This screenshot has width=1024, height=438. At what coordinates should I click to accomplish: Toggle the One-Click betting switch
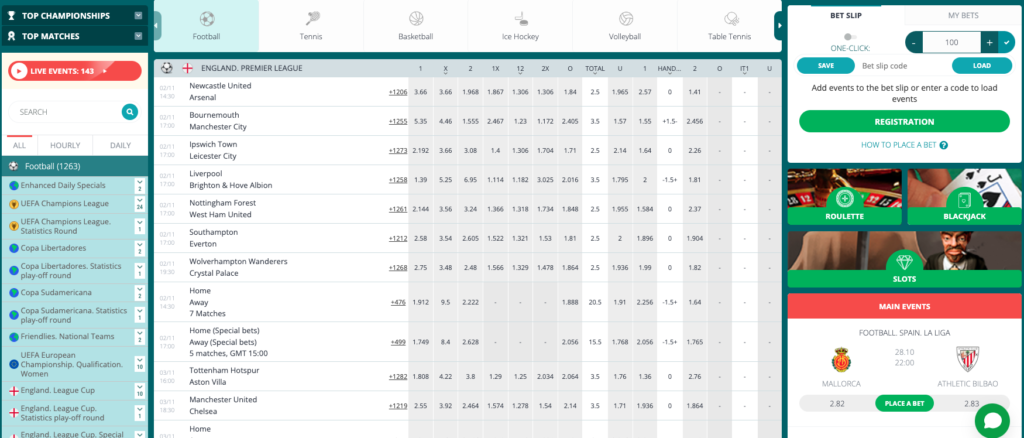850,37
